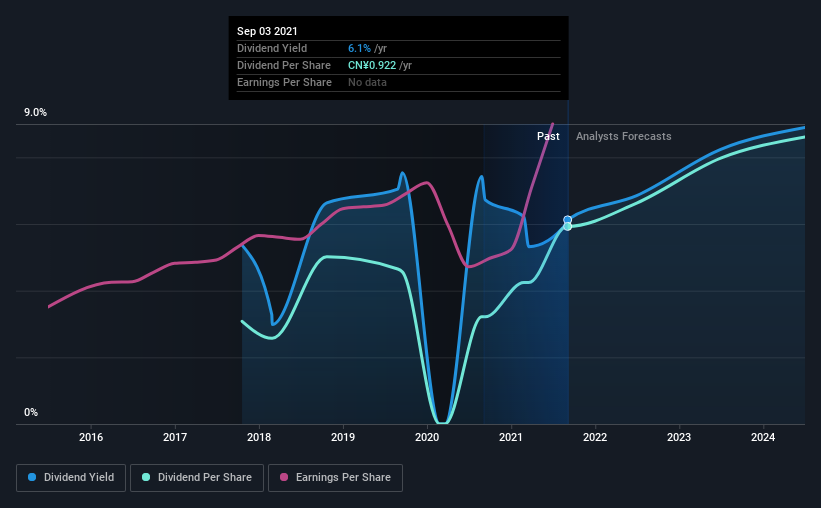Click the 6.1% dividend yield value
Viewport: 821px width, 508px height.
click(359, 48)
